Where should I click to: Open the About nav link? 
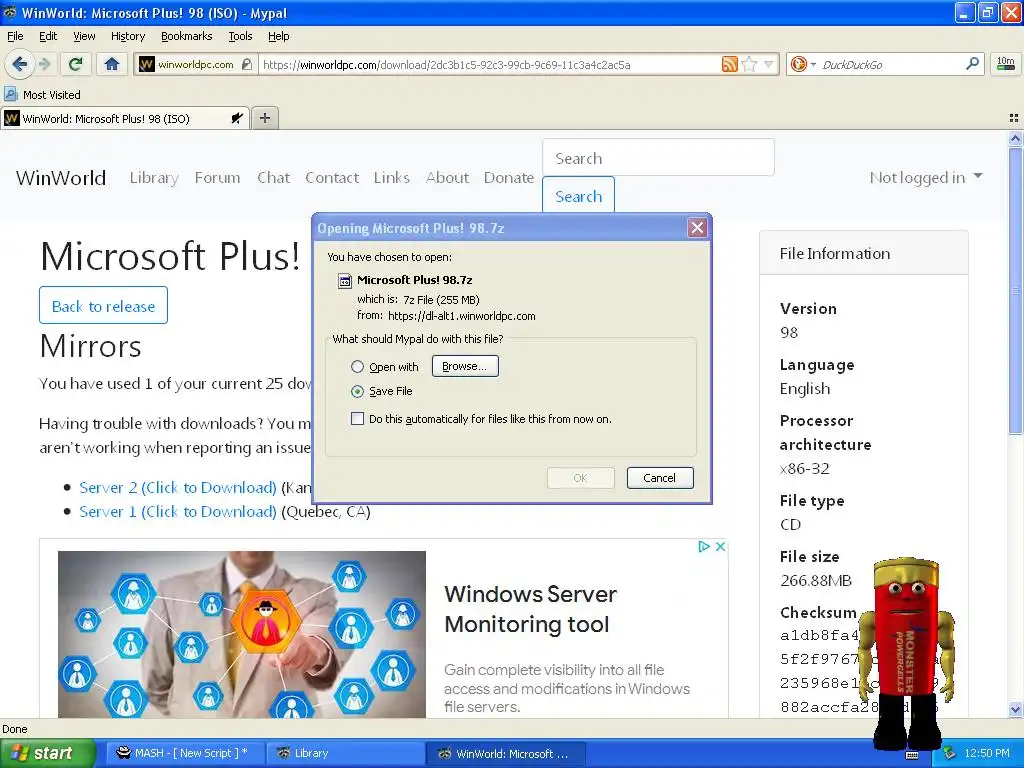point(447,178)
